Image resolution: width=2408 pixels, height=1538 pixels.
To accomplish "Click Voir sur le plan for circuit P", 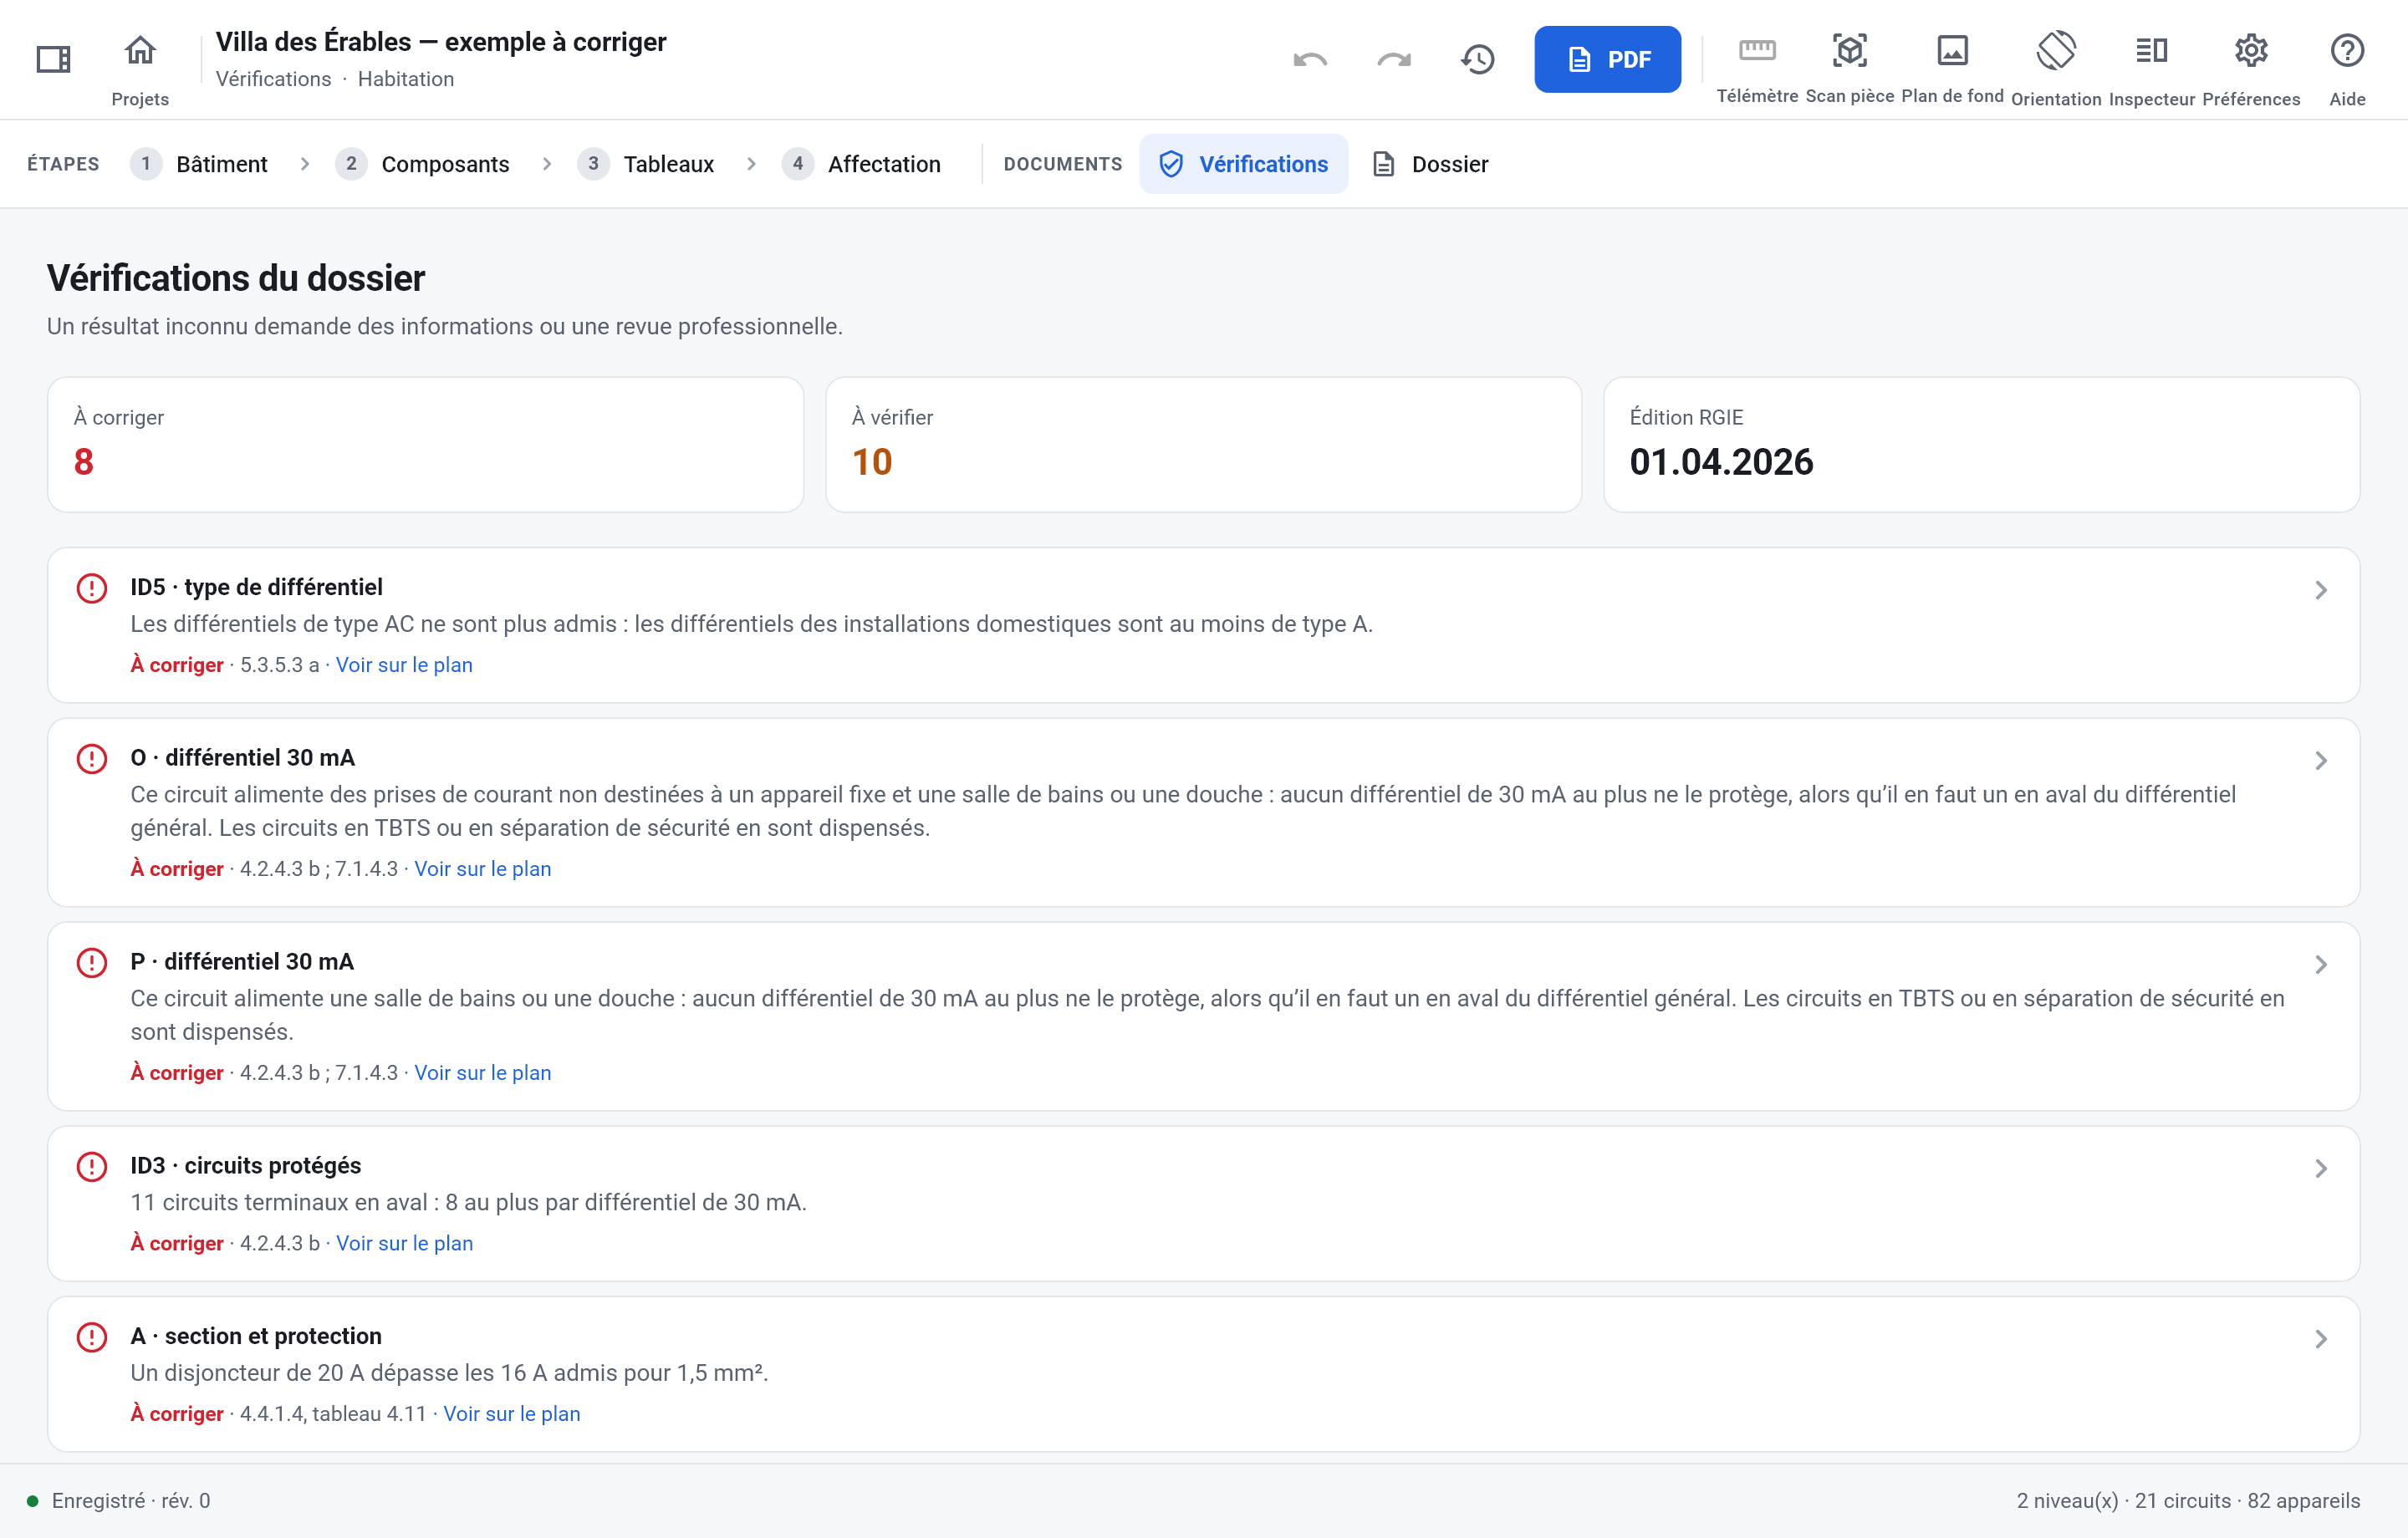I will [483, 1073].
